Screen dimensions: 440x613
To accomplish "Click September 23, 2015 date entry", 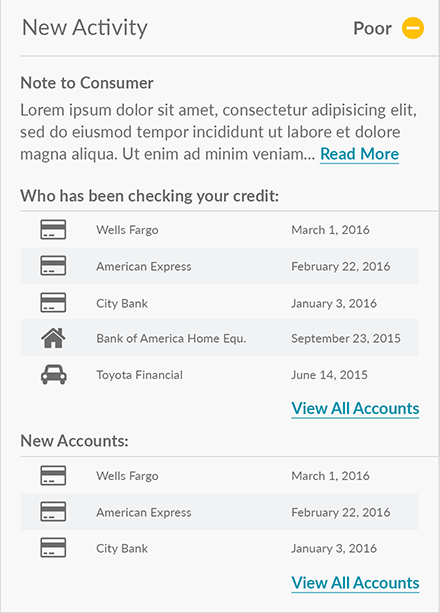I will coord(346,338).
